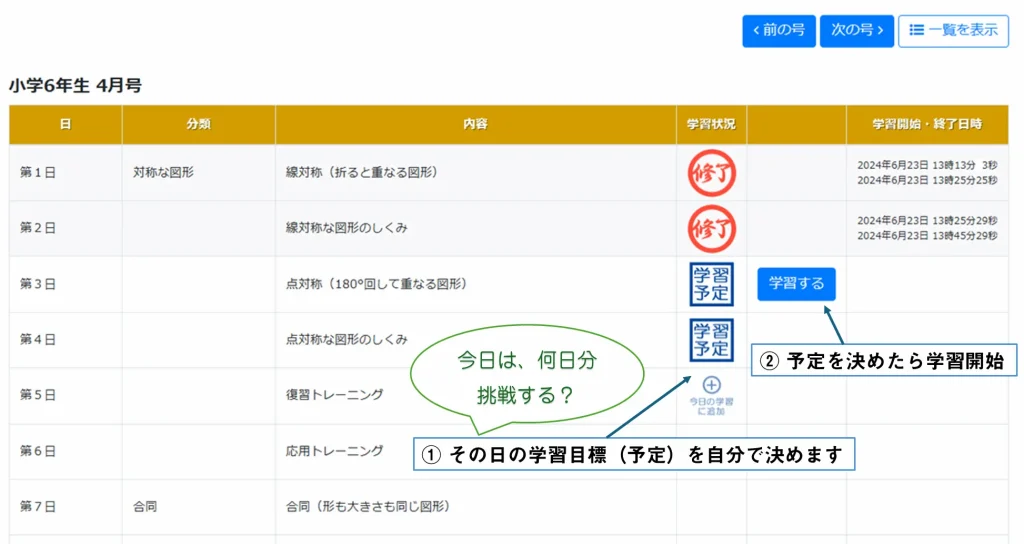Click the 対称な図形 category cell
The width and height of the screenshot is (1024, 544).
[163, 172]
